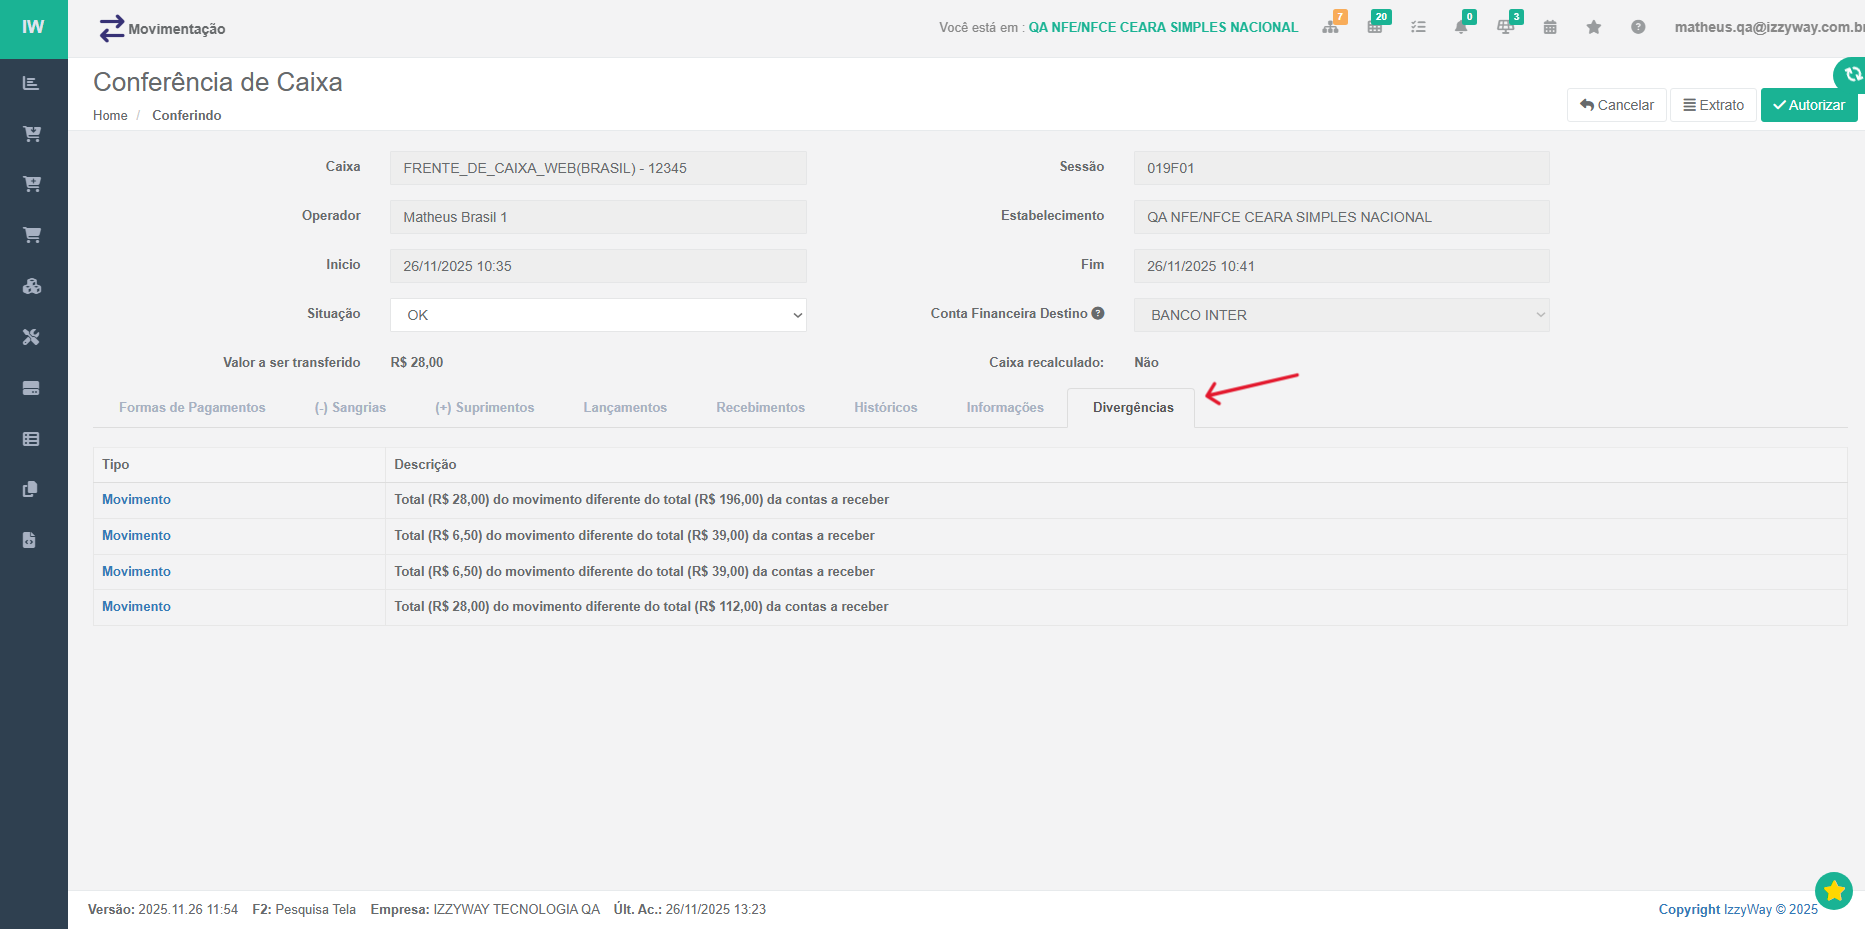Click the notifications bell icon
Viewport: 1865px width, 929px height.
(1461, 27)
